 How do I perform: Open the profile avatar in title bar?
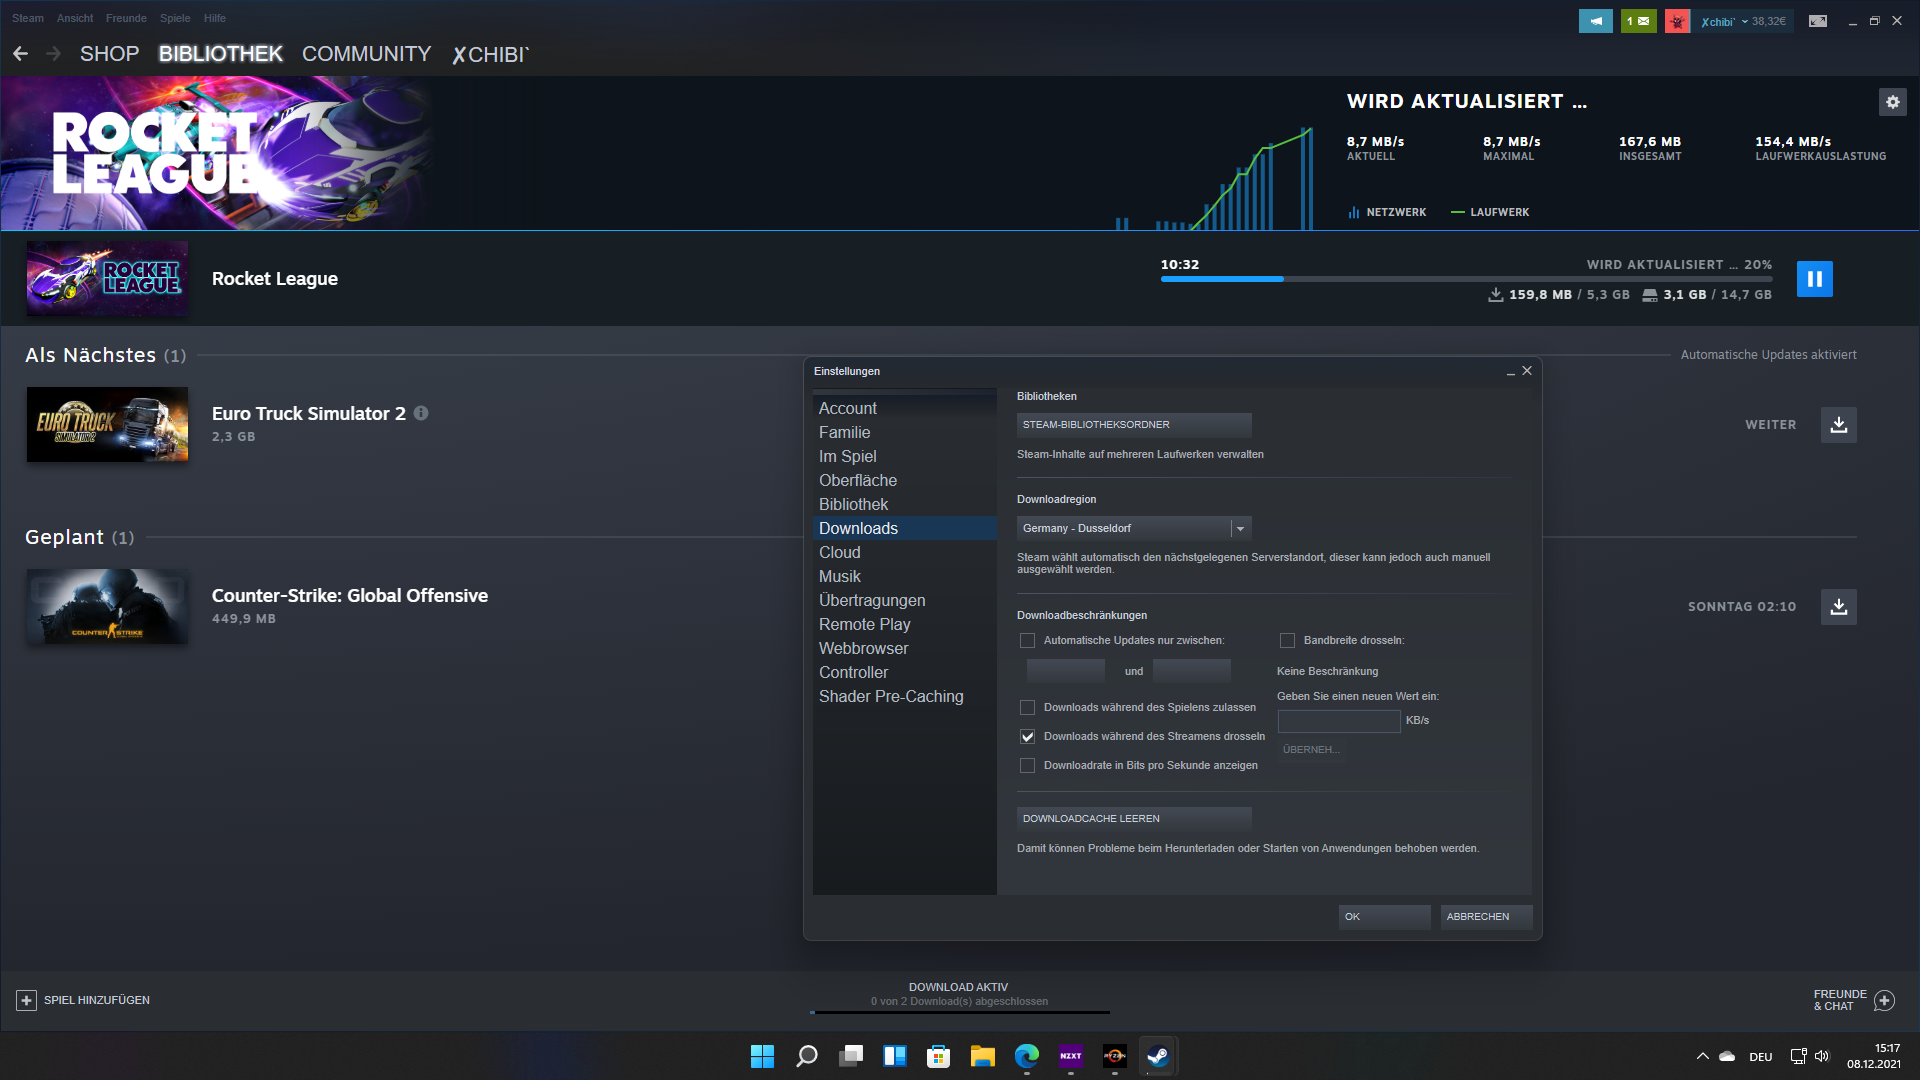1677,21
